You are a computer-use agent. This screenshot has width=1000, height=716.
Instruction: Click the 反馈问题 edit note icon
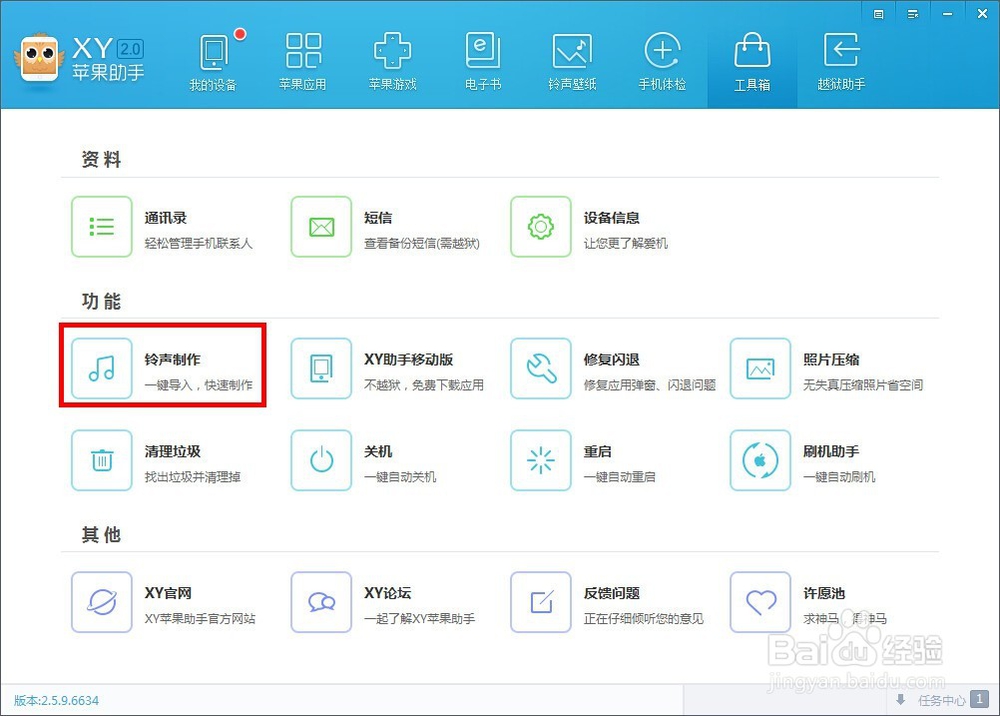tap(540, 601)
